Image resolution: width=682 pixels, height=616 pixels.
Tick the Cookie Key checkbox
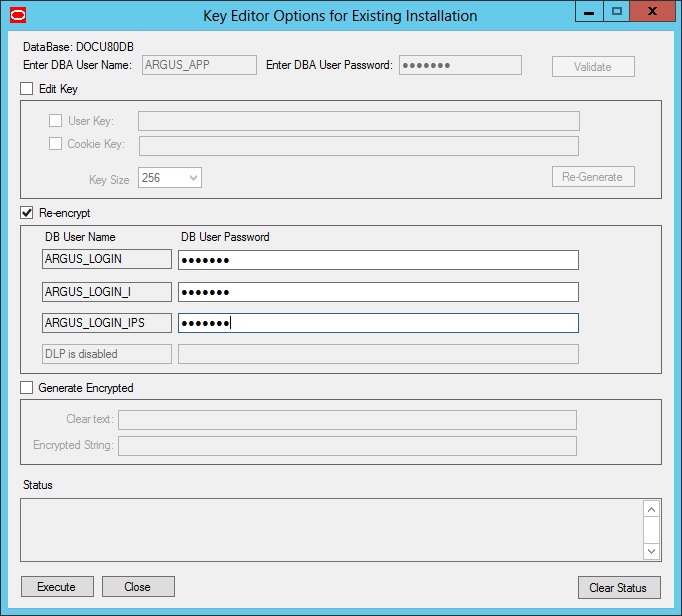[x=55, y=144]
